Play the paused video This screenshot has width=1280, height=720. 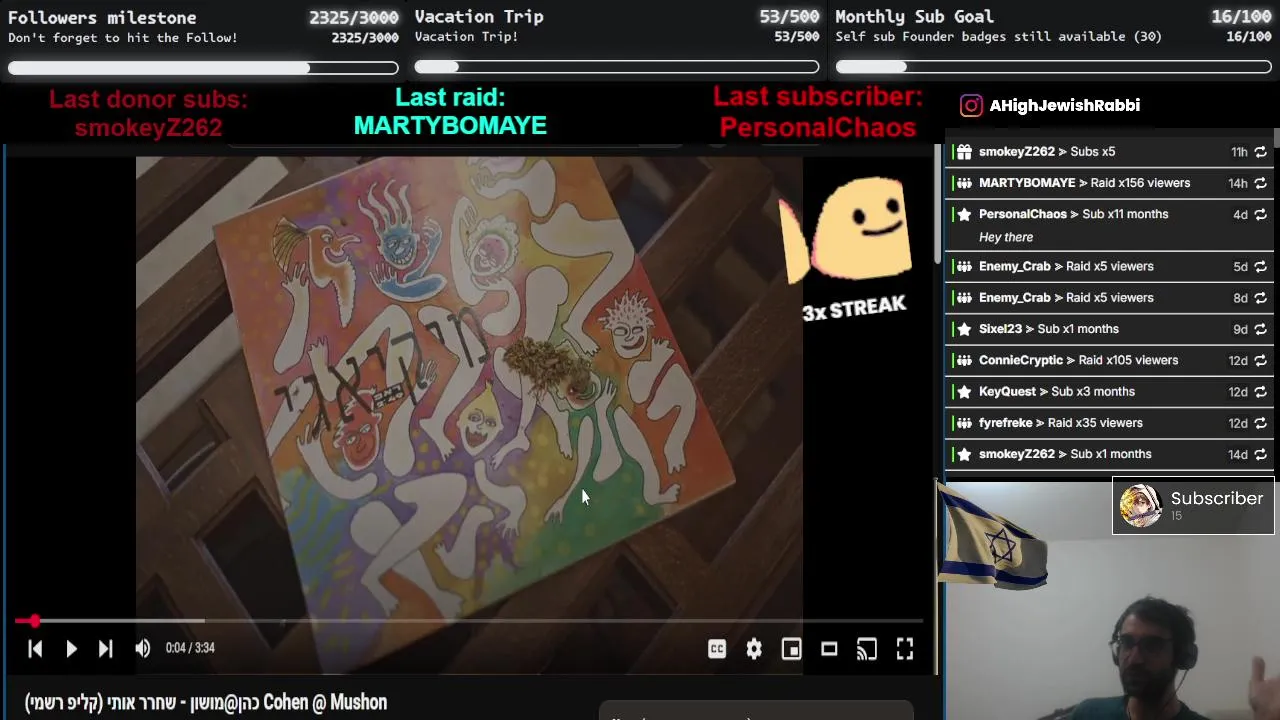point(71,649)
